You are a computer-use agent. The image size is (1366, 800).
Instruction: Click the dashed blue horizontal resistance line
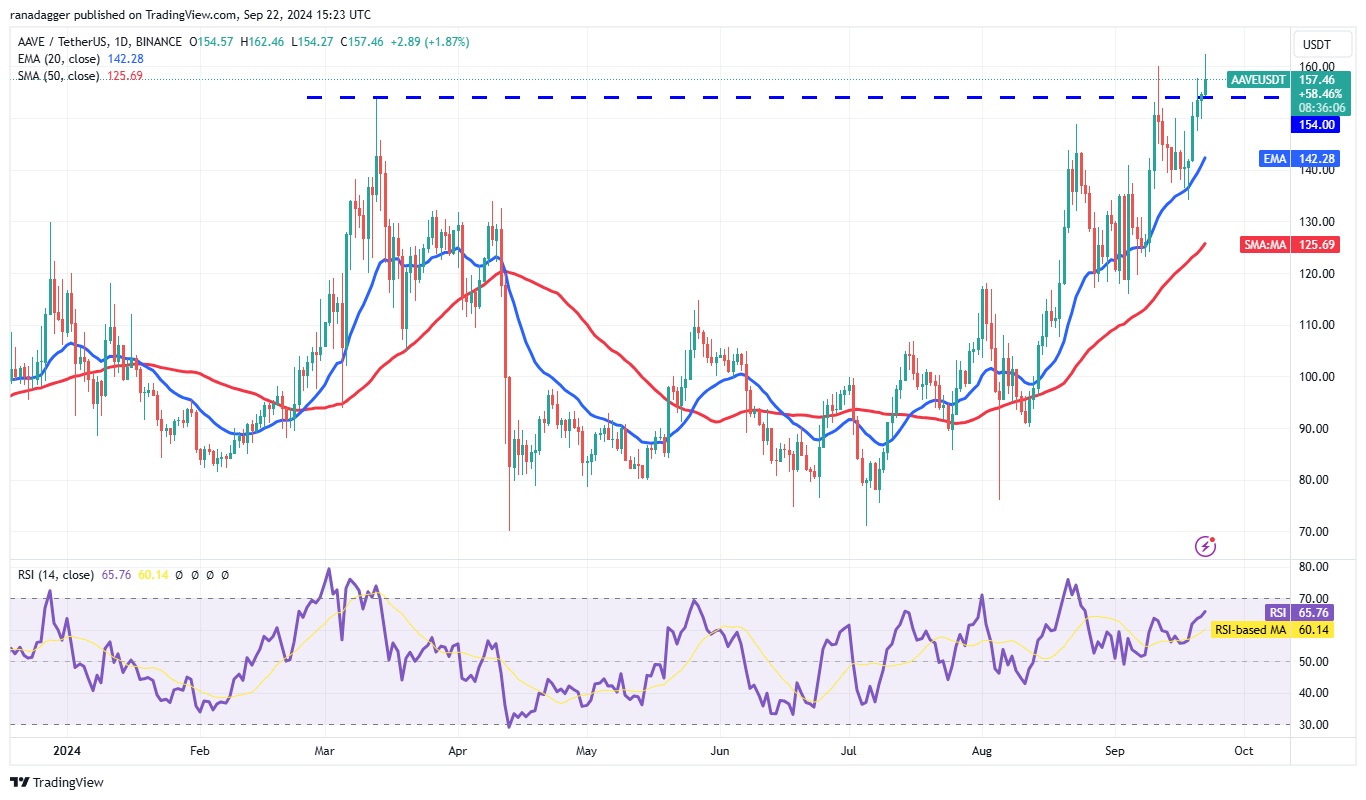(700, 97)
